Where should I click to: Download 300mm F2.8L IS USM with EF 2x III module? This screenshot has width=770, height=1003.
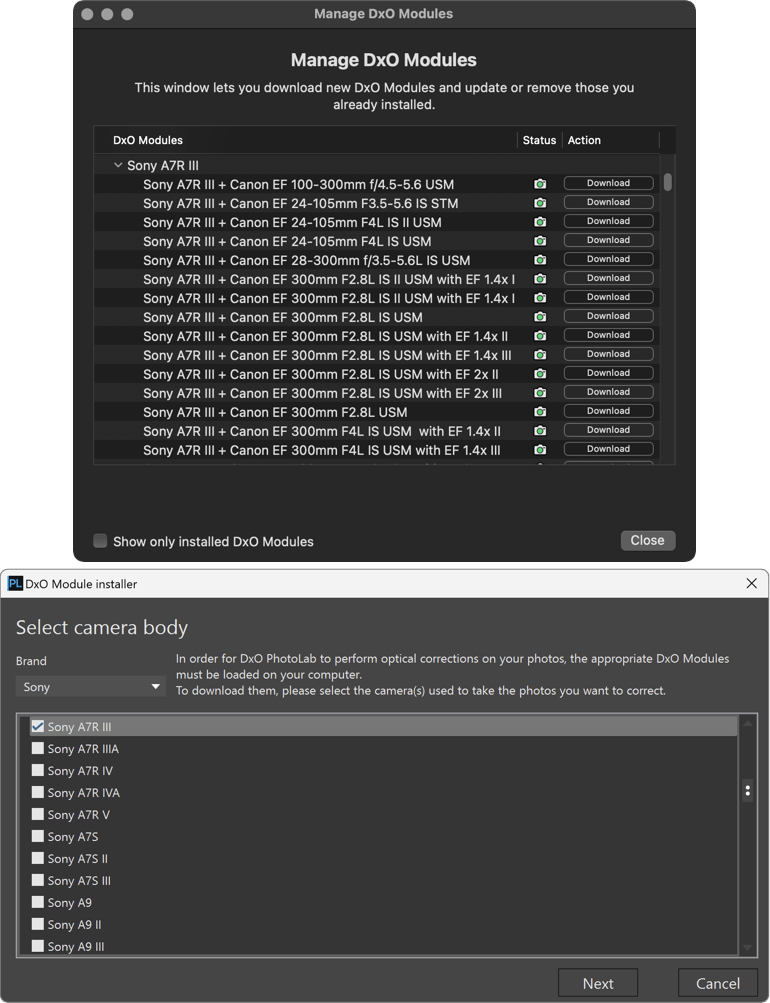pos(608,392)
